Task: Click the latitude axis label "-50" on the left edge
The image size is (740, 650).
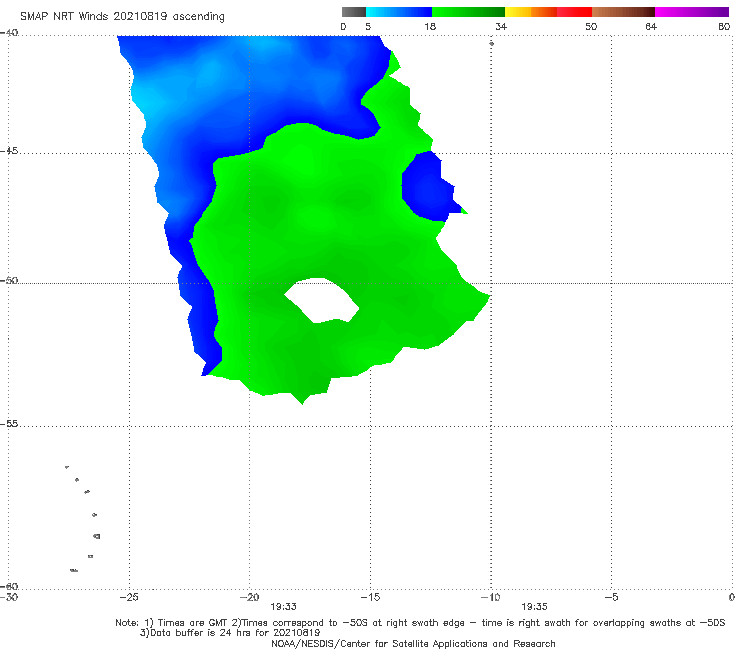Action: (9, 280)
